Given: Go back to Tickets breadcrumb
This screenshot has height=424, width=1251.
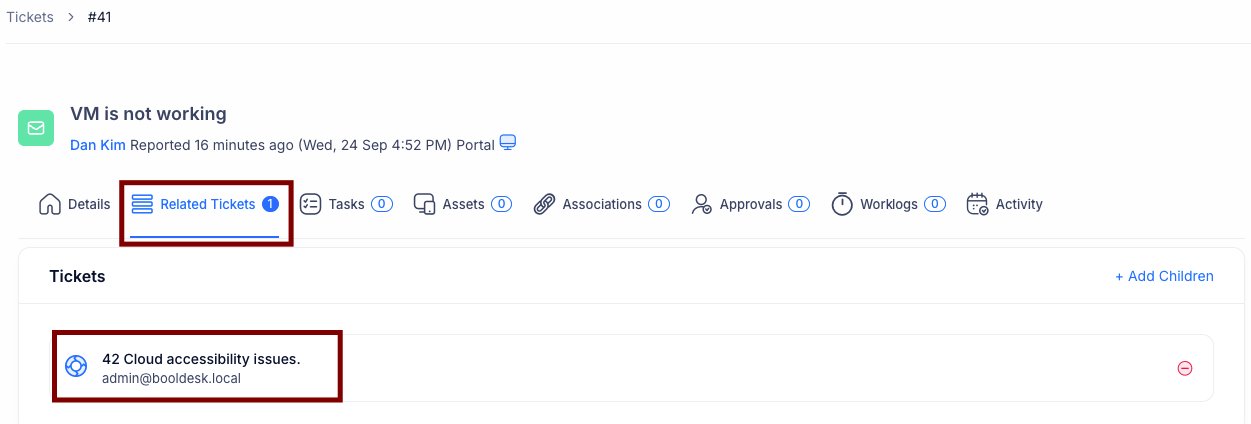Looking at the screenshot, I should (x=30, y=17).
